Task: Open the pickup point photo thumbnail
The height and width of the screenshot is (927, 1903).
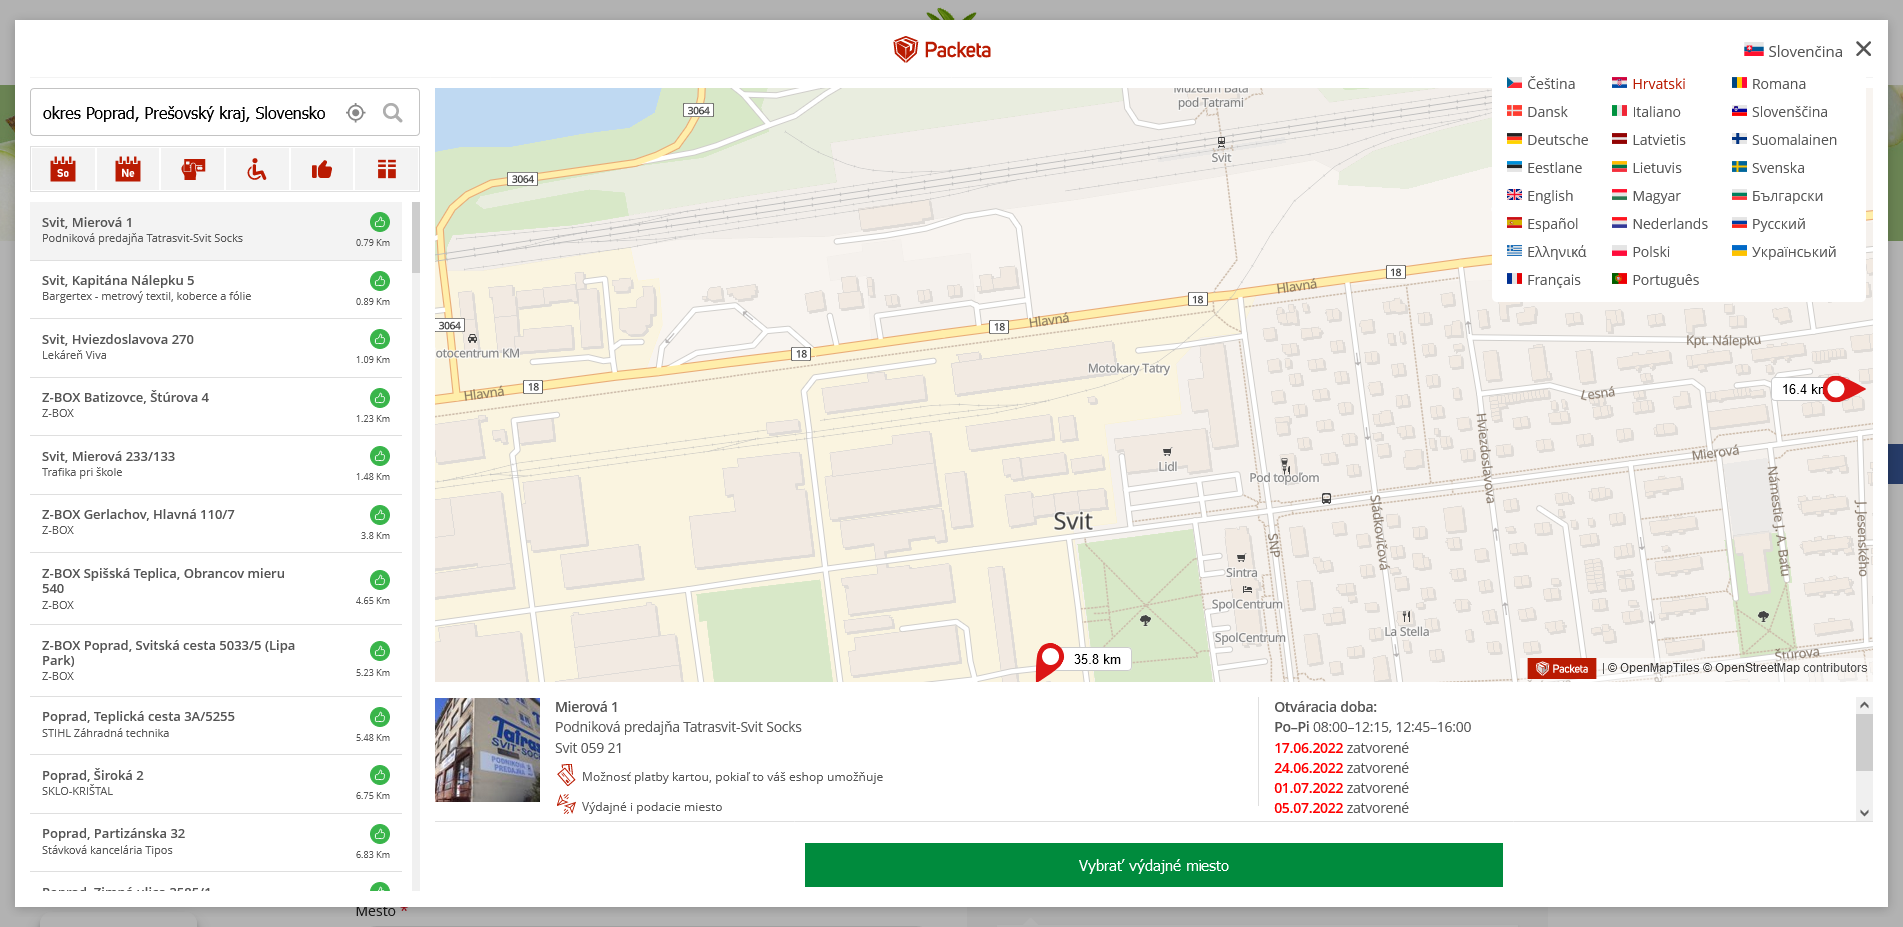Action: click(x=487, y=750)
